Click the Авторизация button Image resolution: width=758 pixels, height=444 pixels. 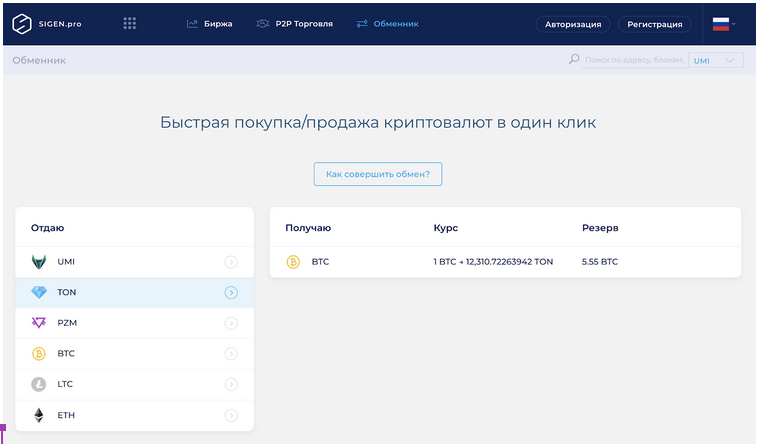(x=573, y=24)
